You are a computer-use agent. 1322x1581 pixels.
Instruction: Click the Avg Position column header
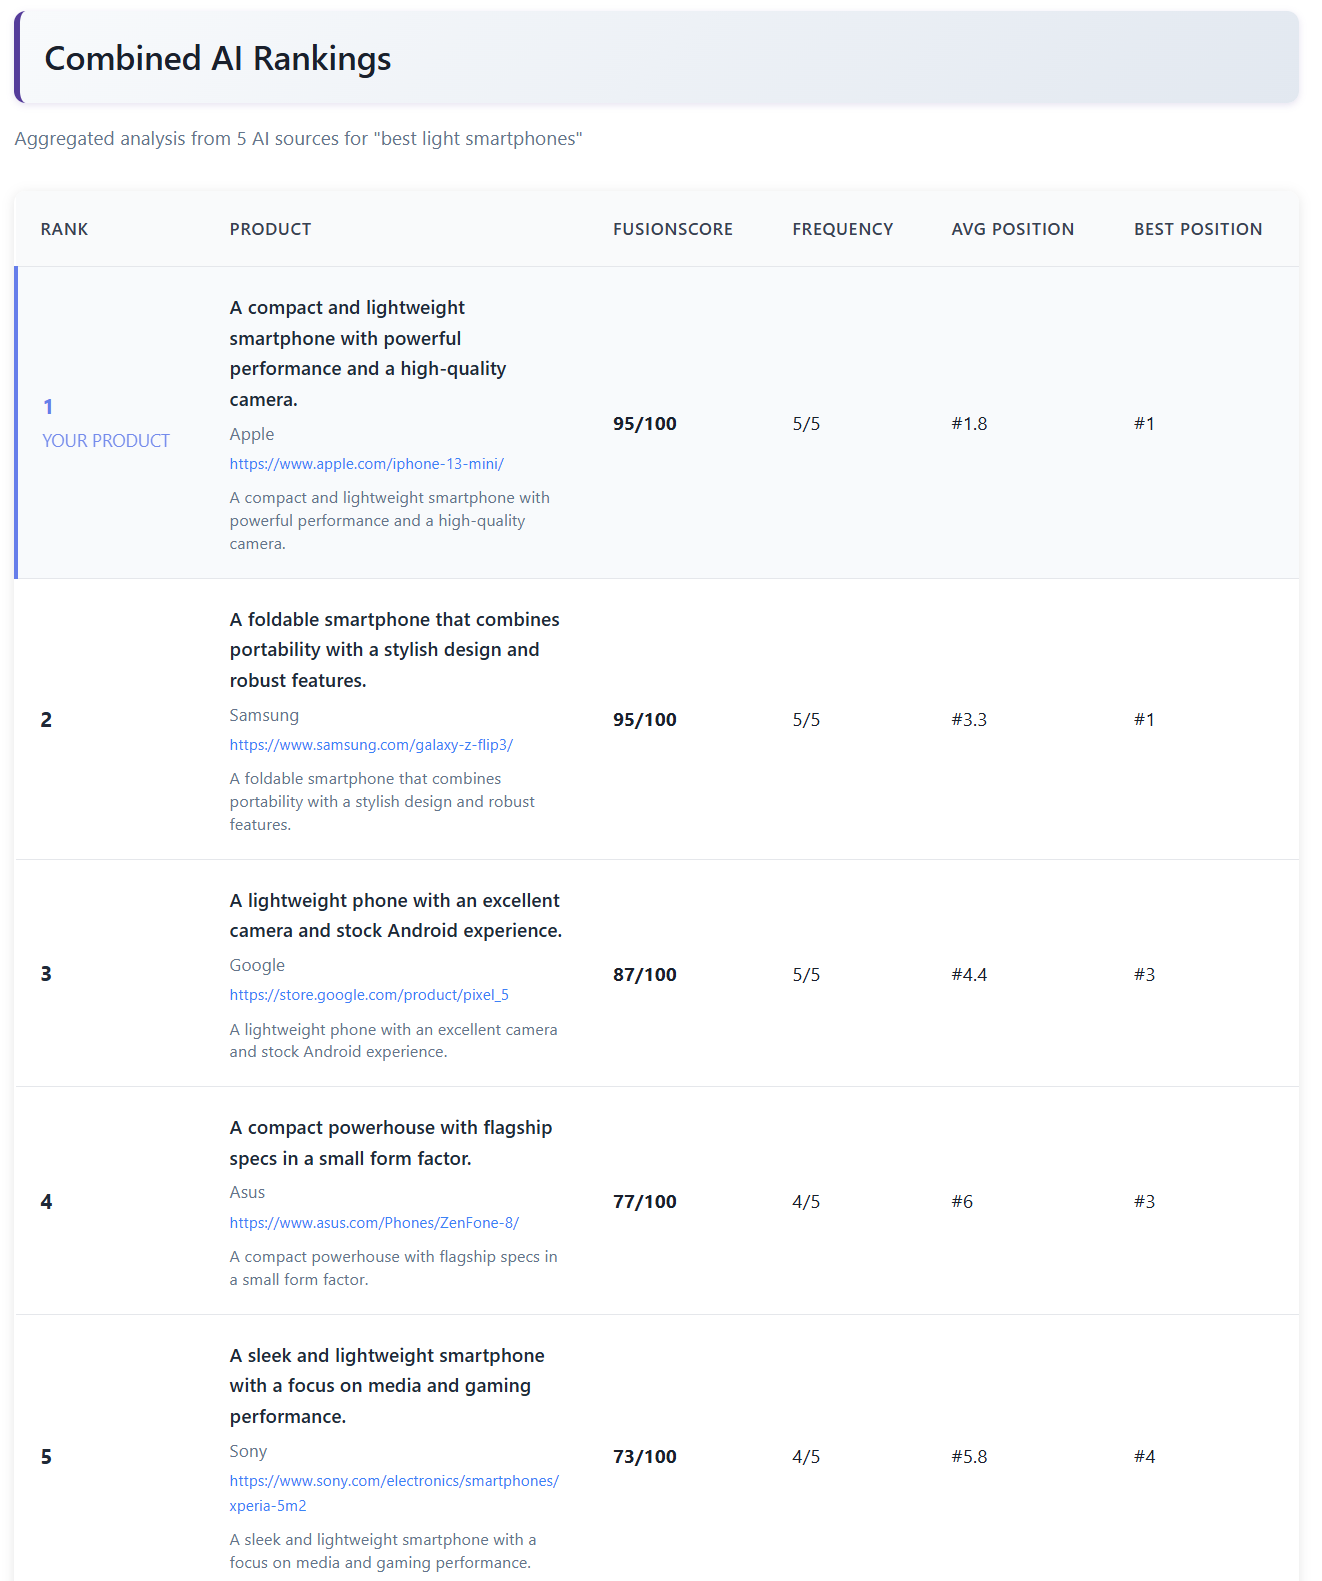(x=1012, y=229)
